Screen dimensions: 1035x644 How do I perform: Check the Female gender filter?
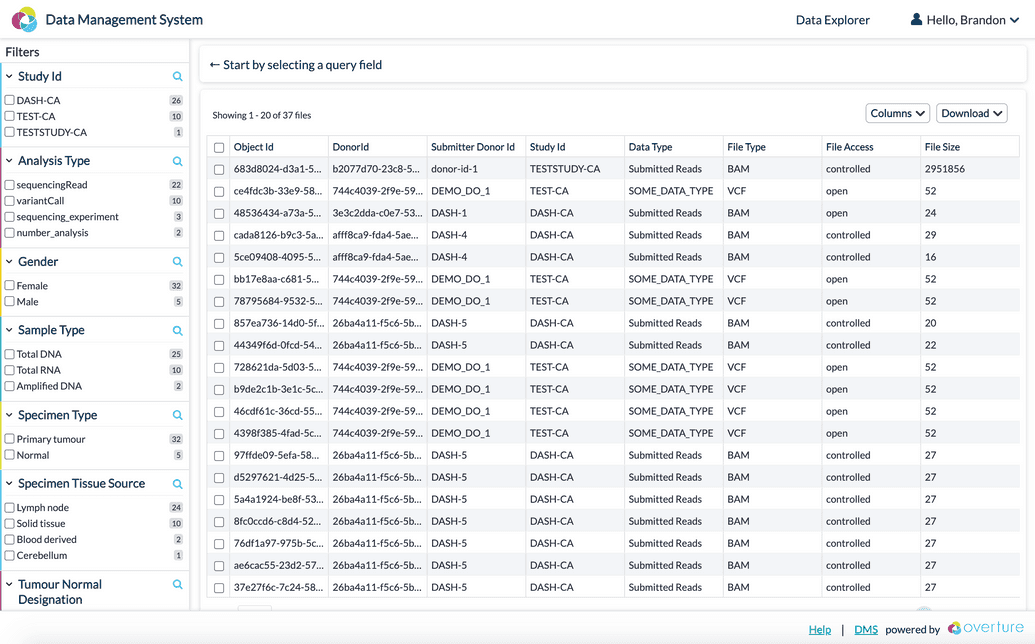pos(10,286)
